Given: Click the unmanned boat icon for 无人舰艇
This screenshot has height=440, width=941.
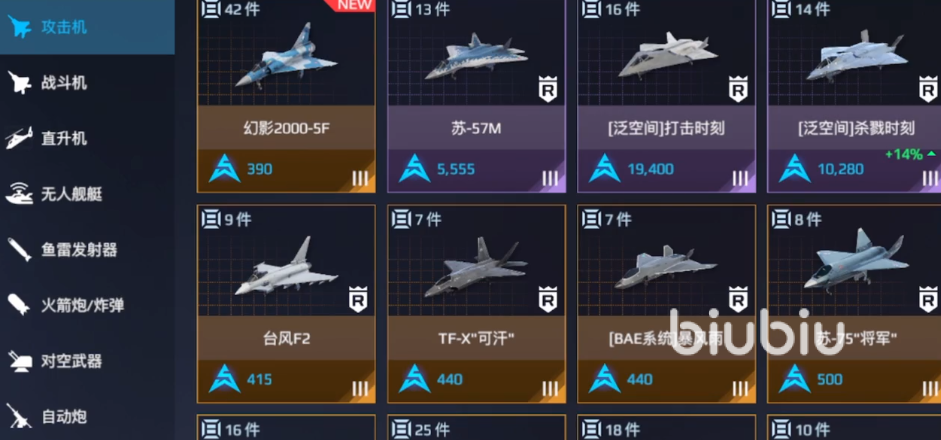Looking at the screenshot, I should pyautogui.click(x=19, y=194).
